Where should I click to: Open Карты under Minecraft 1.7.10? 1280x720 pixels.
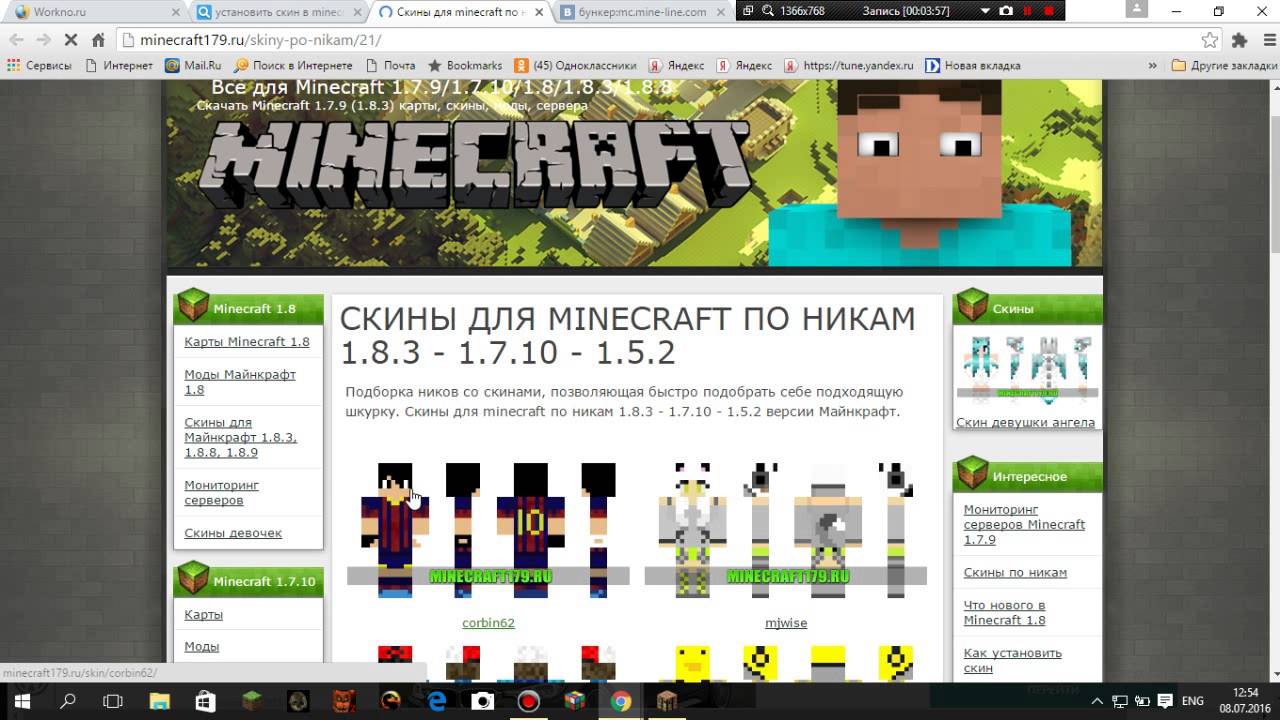(x=204, y=614)
